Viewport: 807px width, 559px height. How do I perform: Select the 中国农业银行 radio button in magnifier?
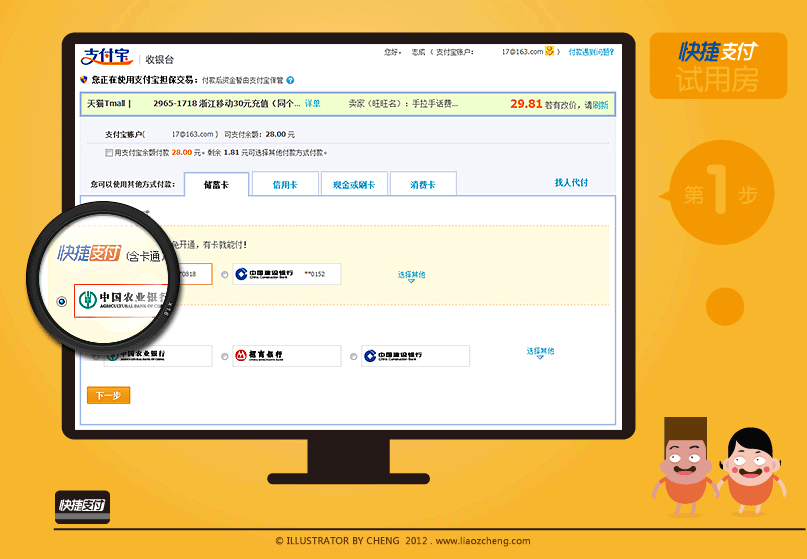62,302
